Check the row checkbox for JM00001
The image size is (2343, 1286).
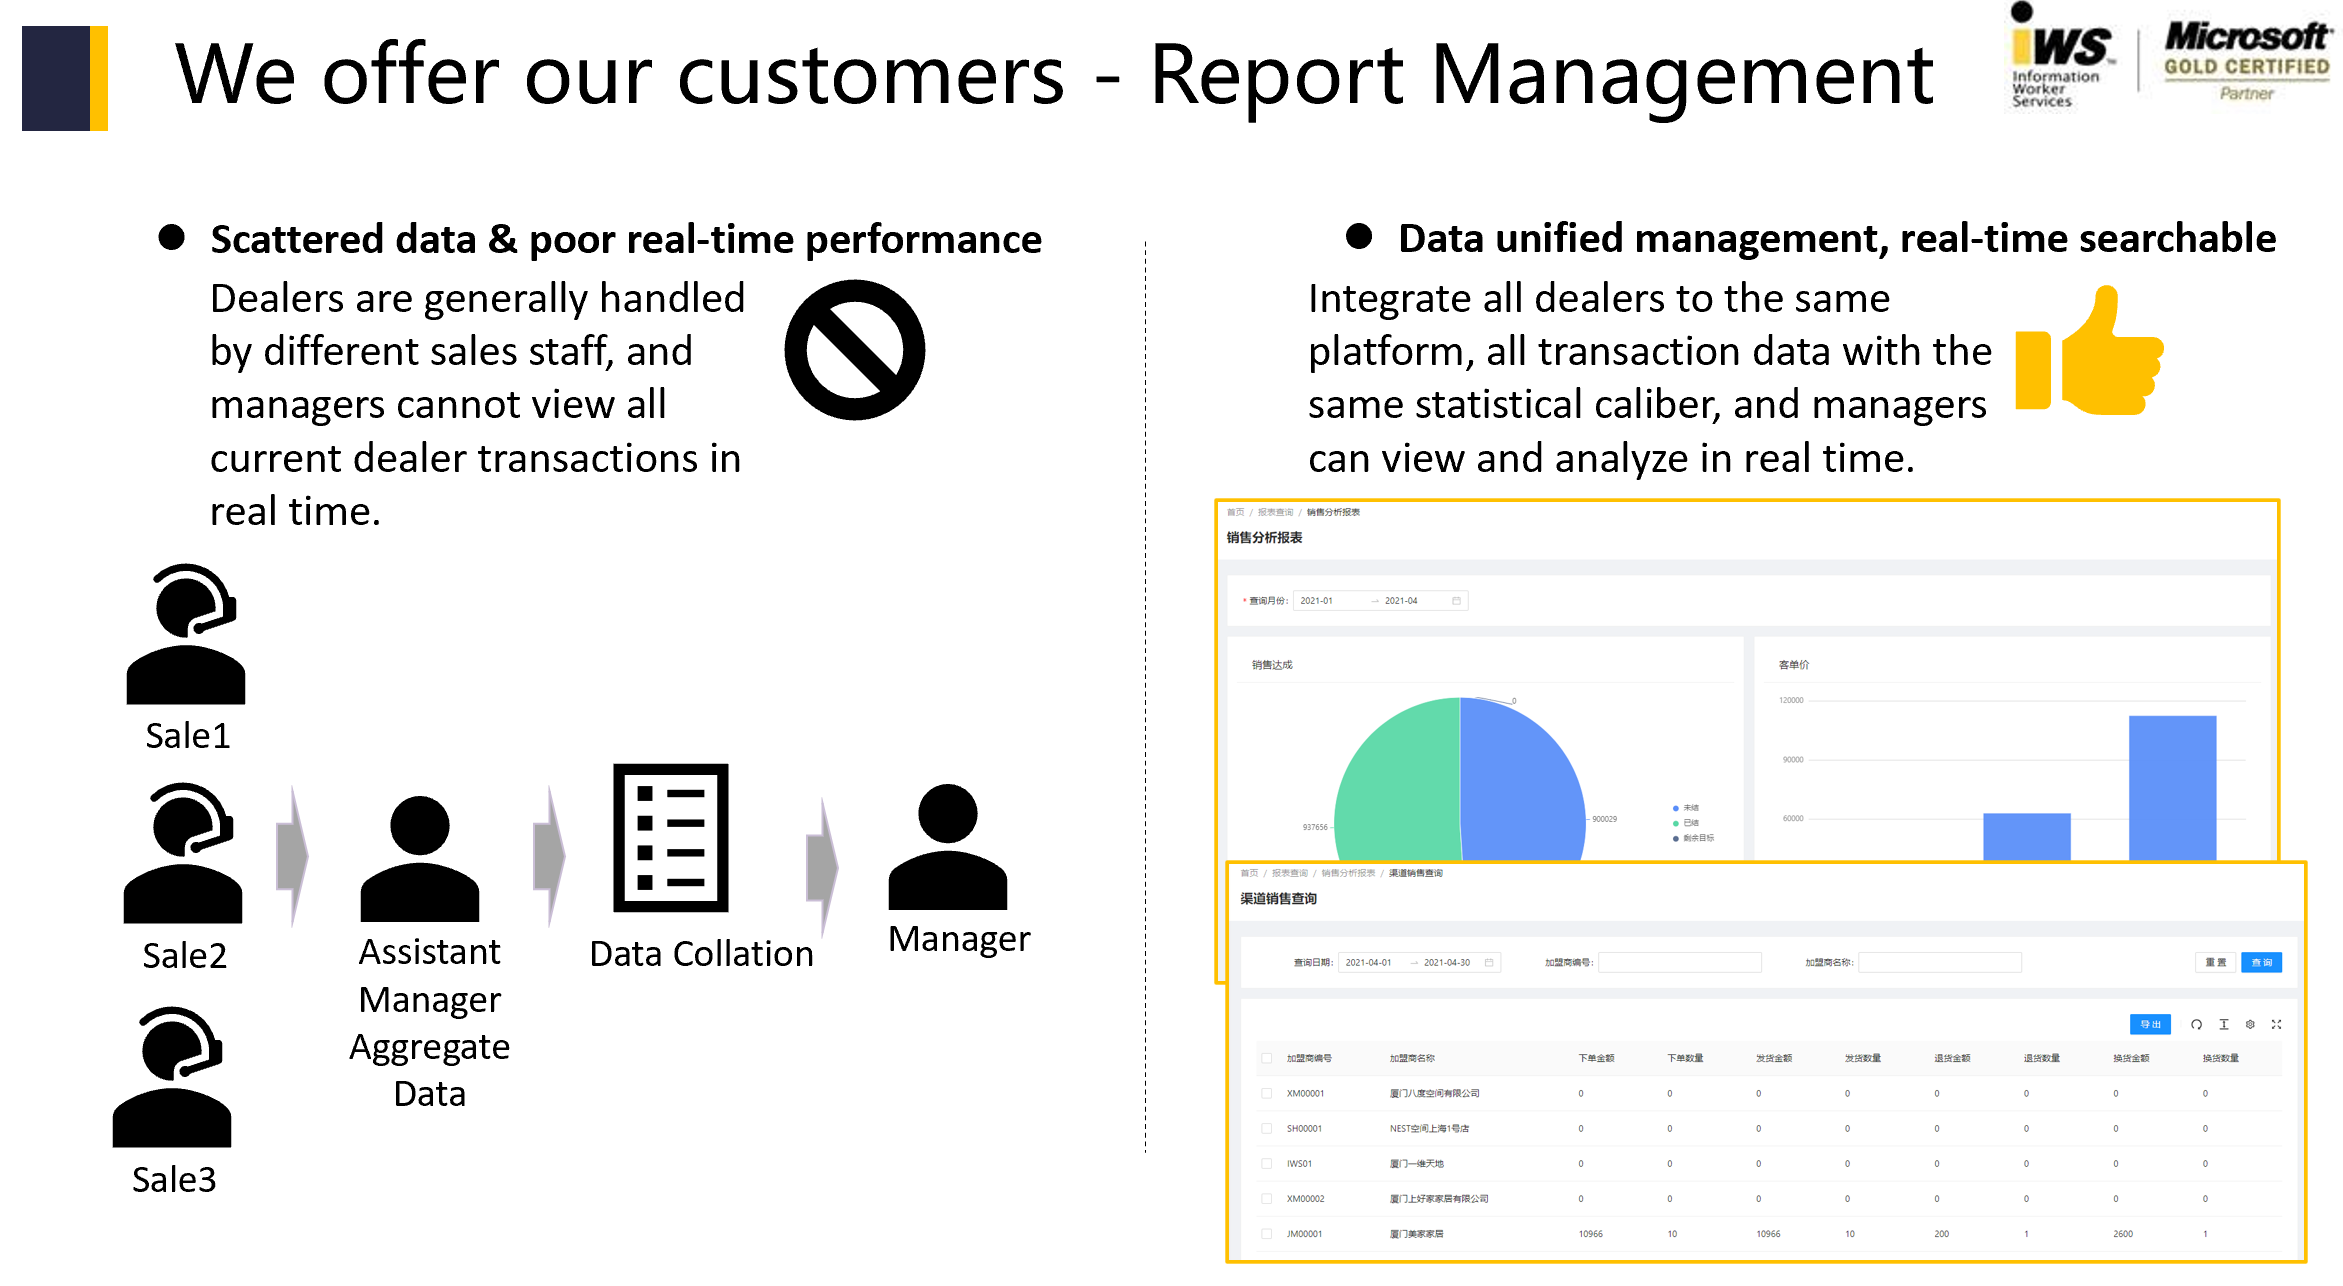(1267, 1234)
